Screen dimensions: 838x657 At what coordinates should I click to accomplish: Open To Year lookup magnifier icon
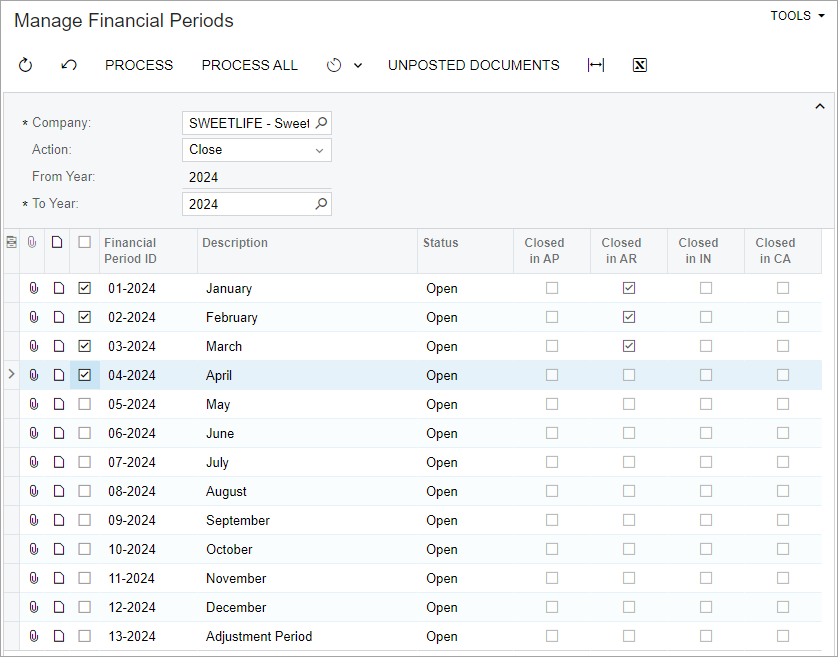[x=321, y=204]
